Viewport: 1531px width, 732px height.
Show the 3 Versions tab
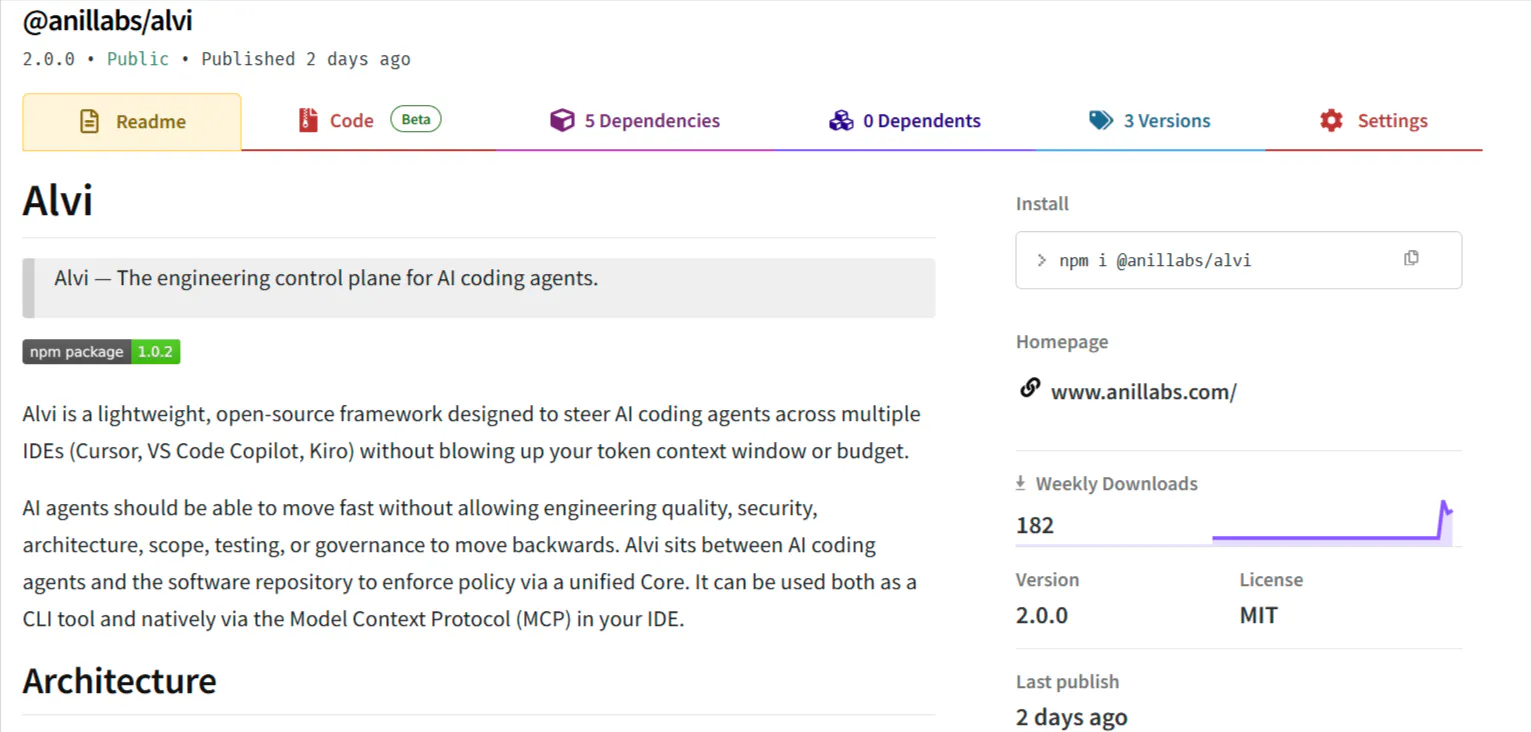click(1150, 121)
